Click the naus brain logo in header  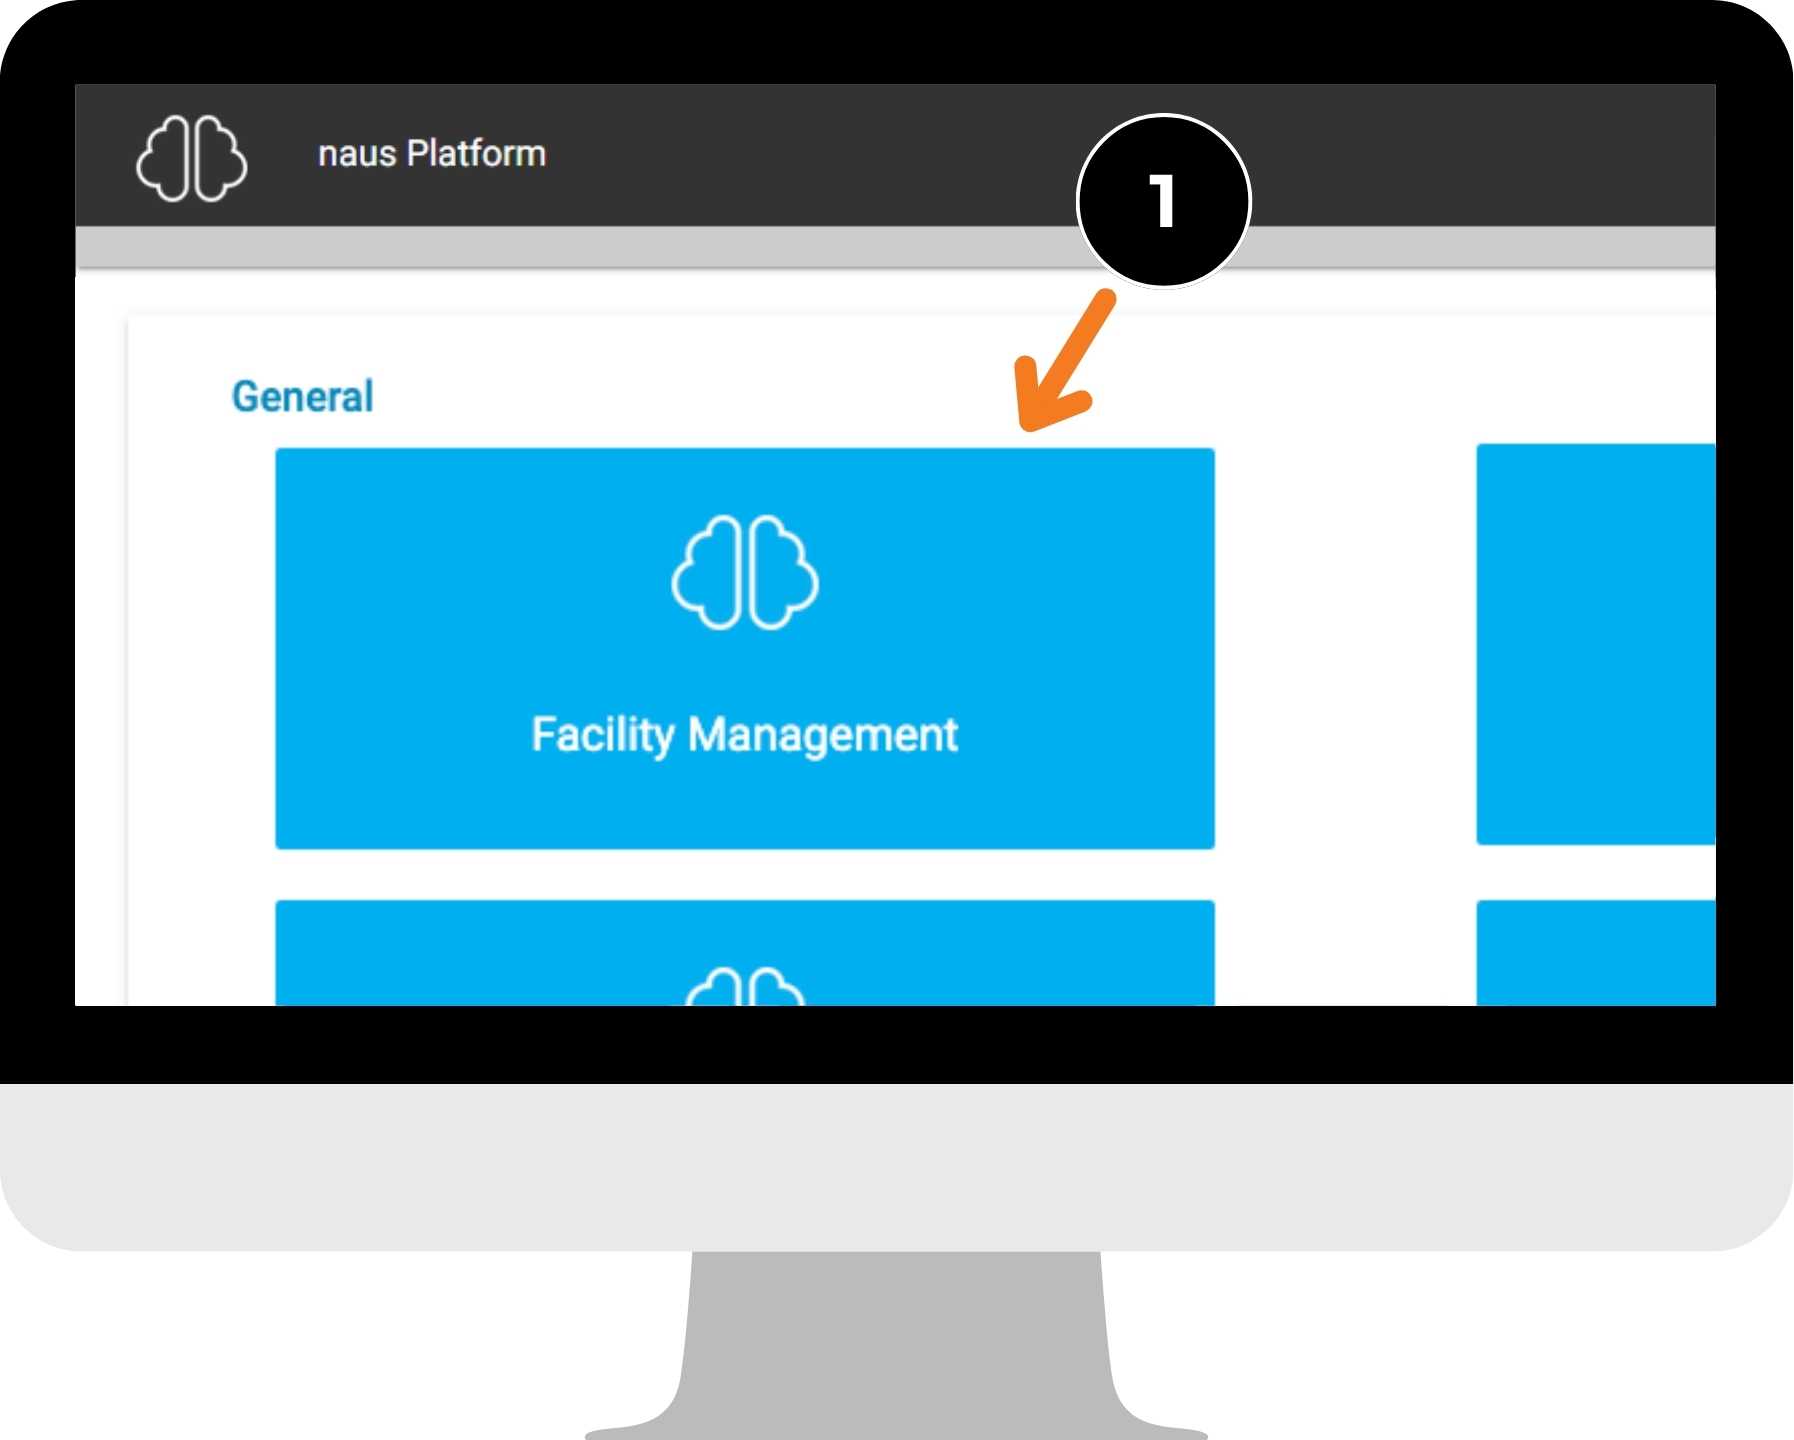pyautogui.click(x=191, y=159)
